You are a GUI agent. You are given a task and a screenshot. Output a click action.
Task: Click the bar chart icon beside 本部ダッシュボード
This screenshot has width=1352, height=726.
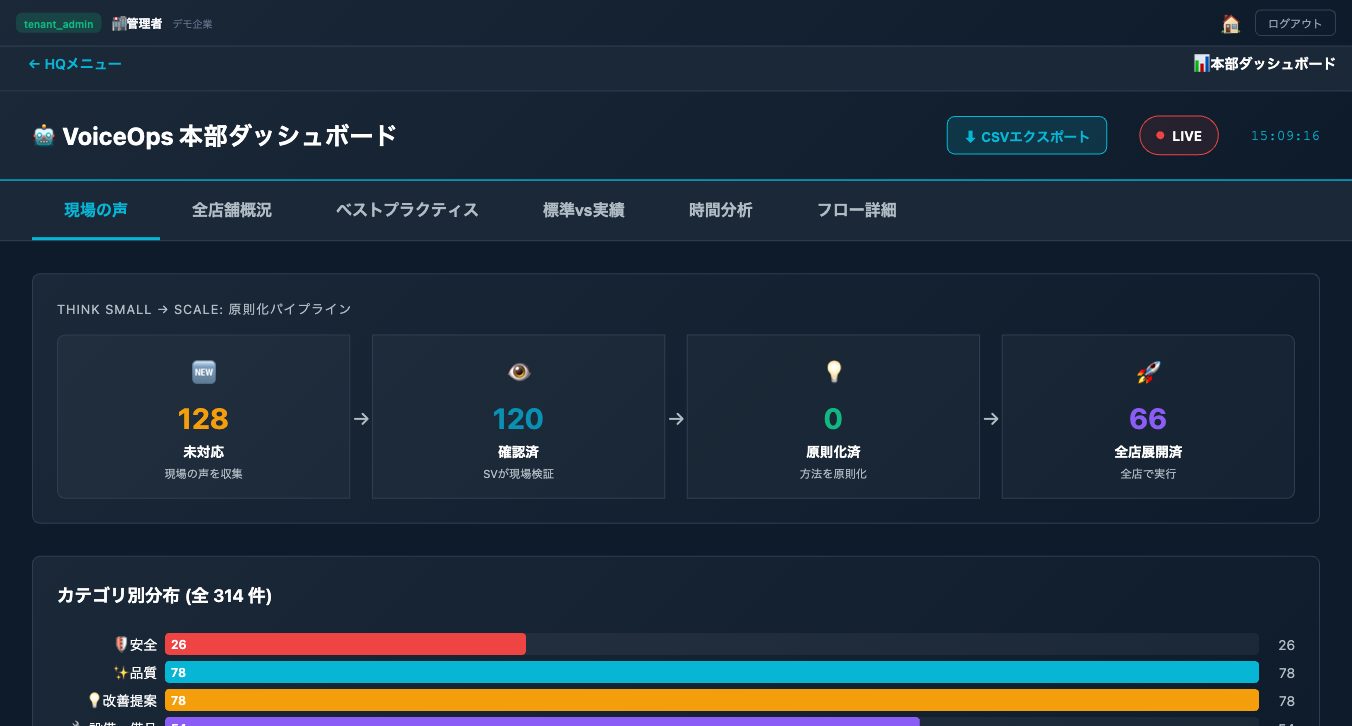(1199, 62)
